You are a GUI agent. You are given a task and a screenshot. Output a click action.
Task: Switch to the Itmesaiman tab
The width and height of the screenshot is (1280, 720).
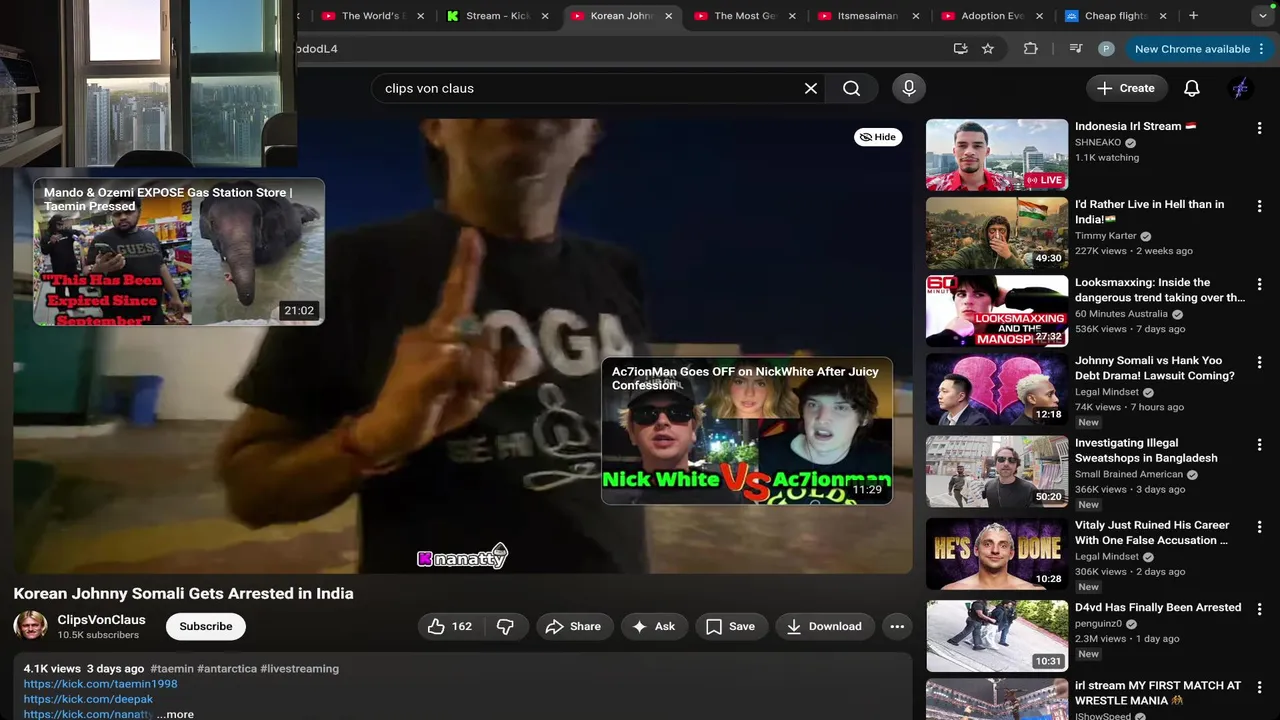(868, 16)
